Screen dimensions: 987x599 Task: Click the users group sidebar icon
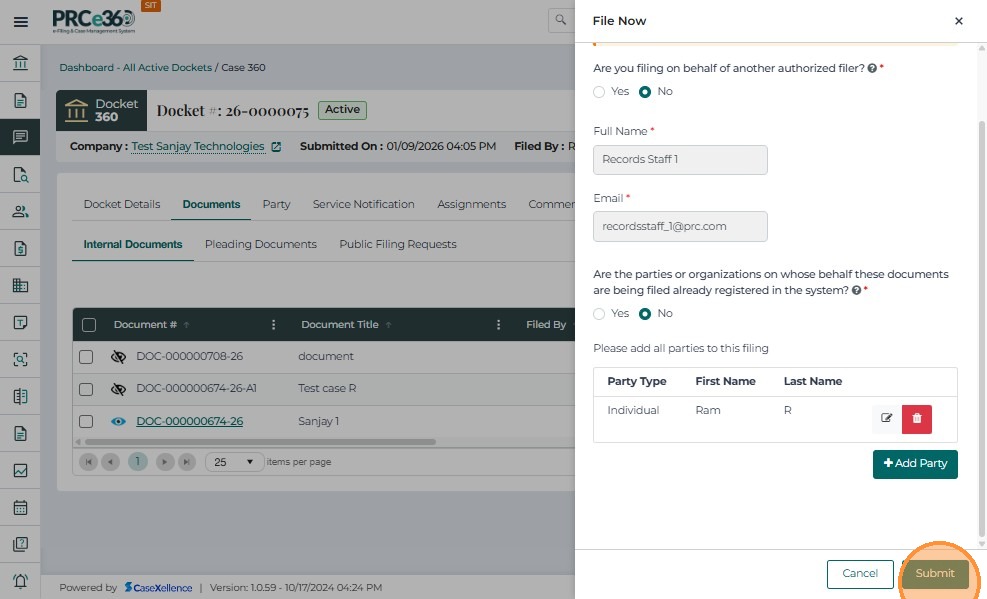(20, 211)
